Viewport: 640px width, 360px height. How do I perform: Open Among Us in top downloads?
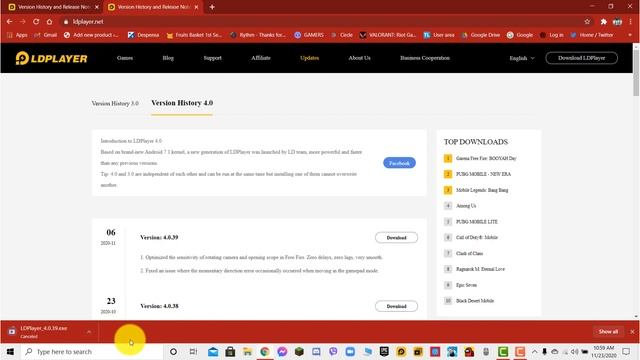466,206
